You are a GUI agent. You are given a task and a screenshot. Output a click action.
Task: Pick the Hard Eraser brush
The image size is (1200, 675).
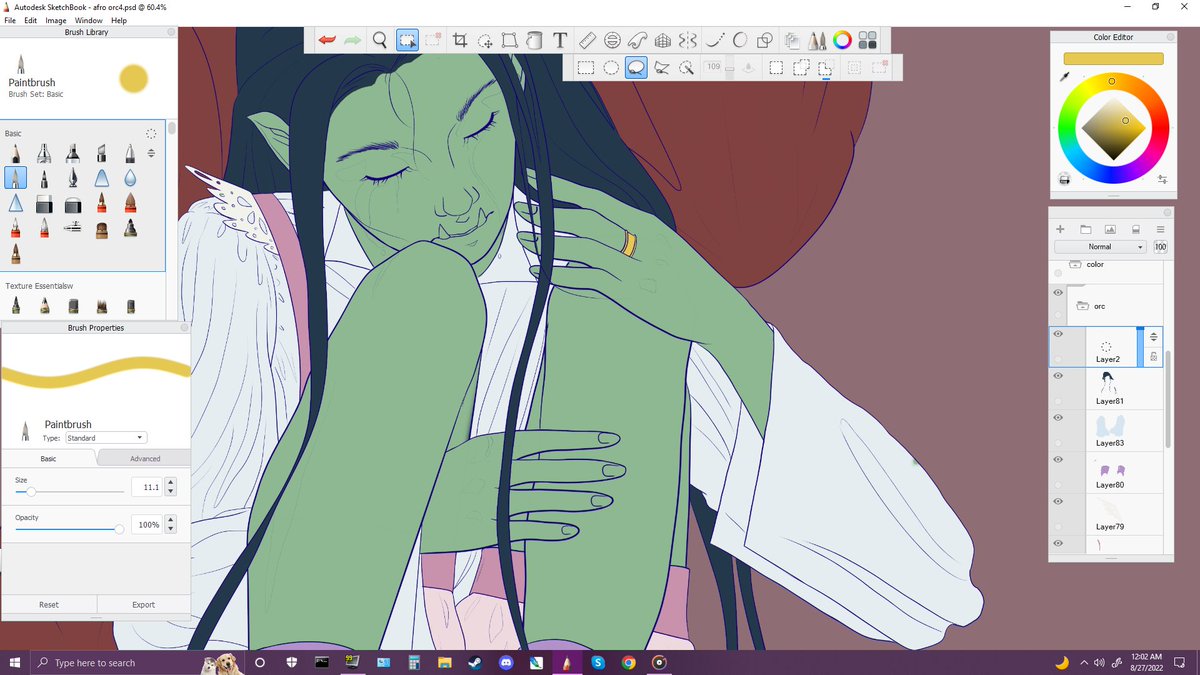[x=44, y=204]
